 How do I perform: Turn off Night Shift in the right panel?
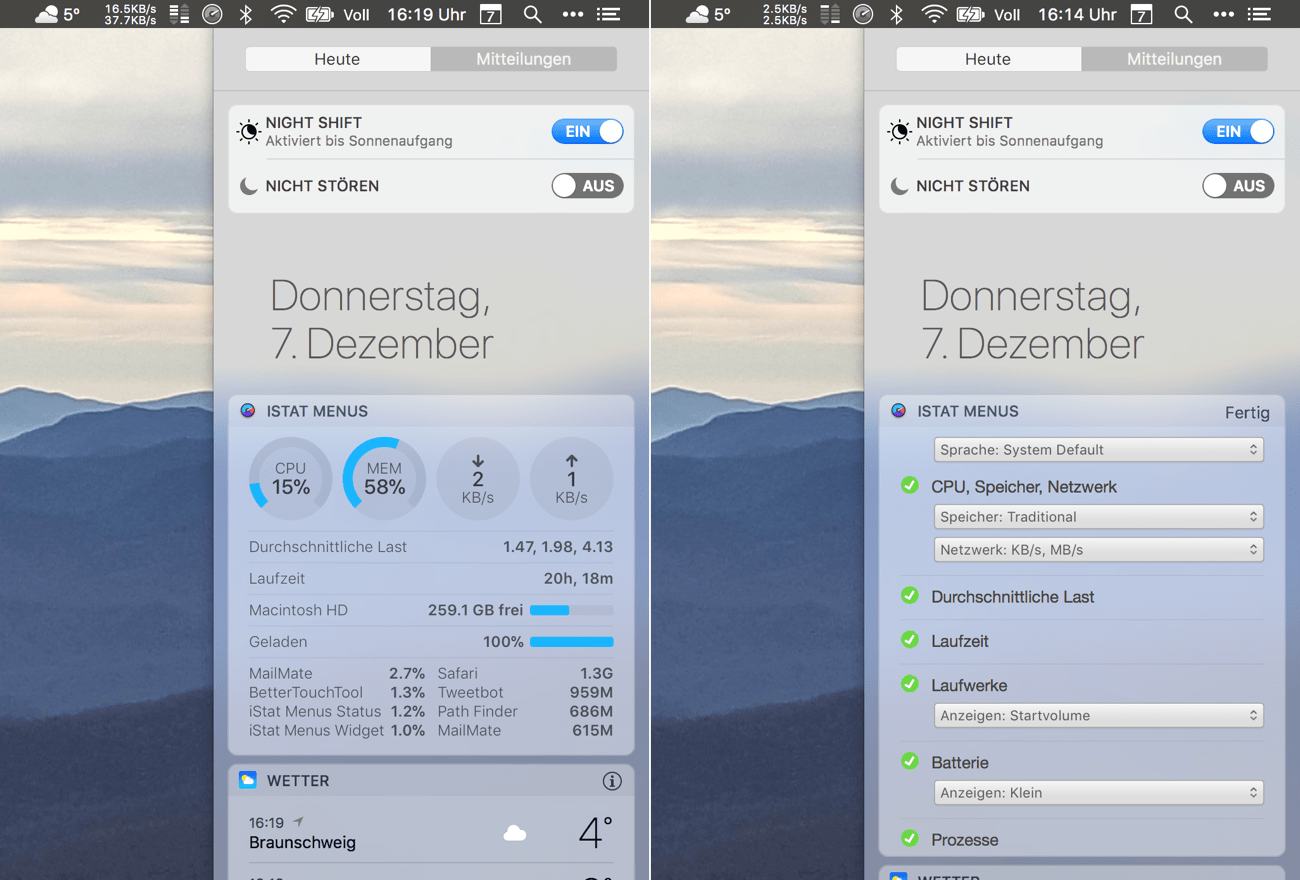(1238, 131)
